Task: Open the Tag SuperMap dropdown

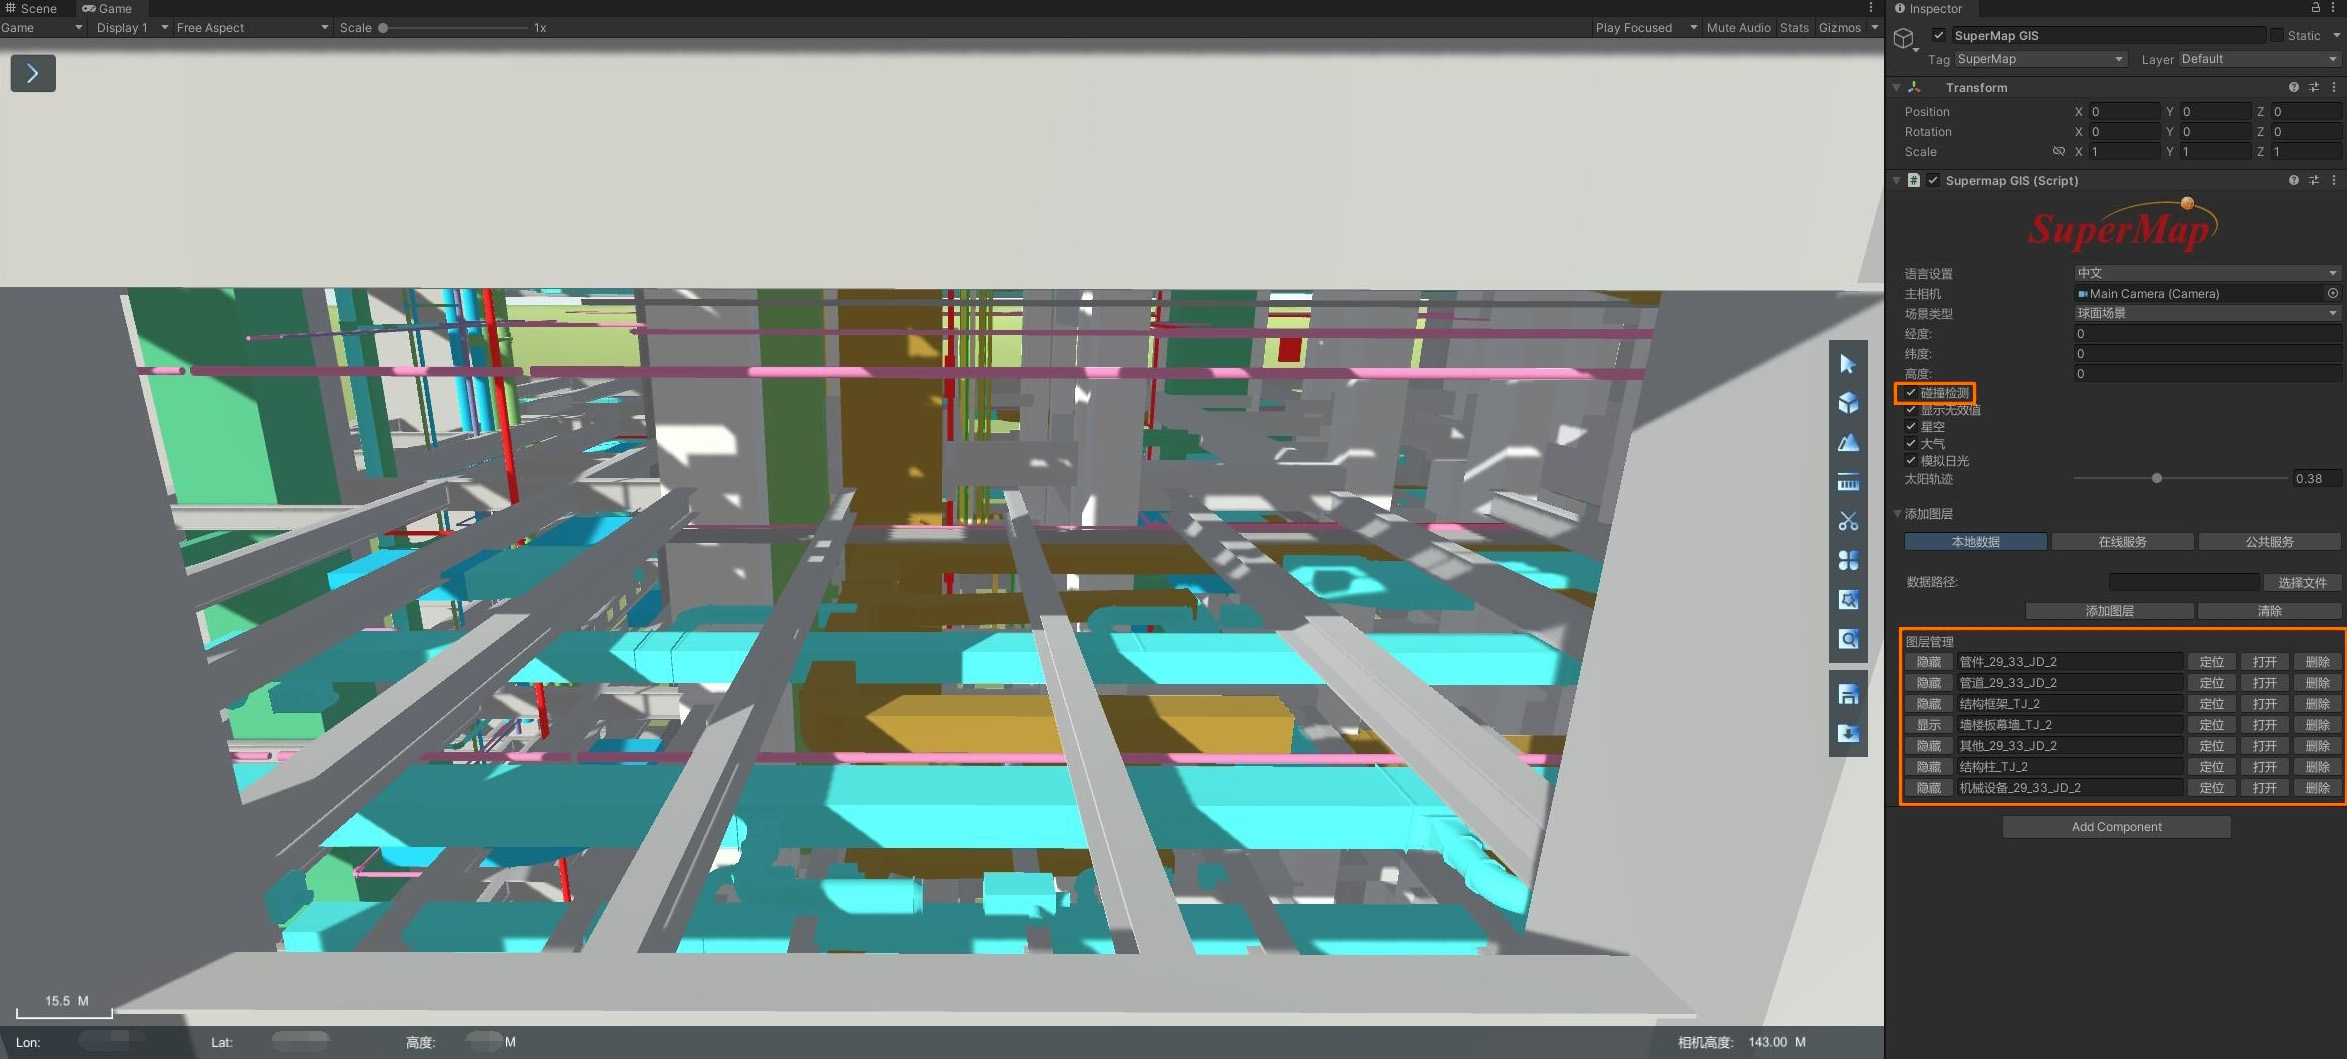Action: (x=2041, y=60)
